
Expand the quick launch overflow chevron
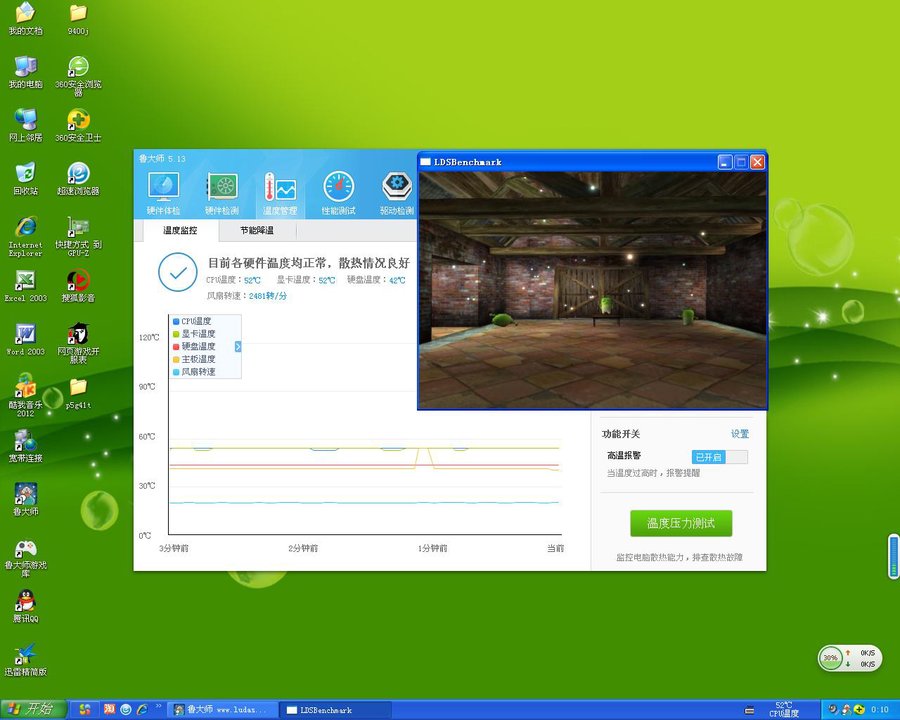[158, 709]
